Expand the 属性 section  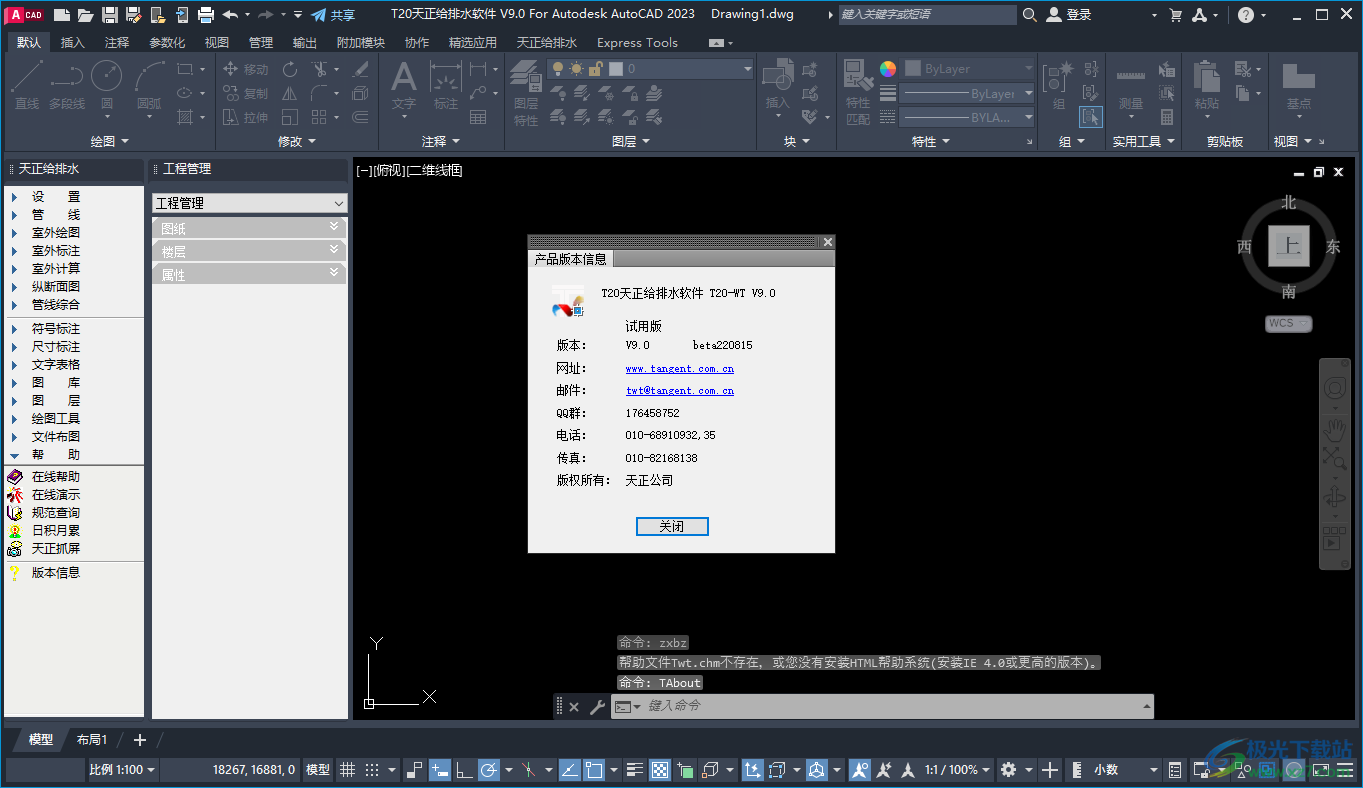tap(250, 274)
